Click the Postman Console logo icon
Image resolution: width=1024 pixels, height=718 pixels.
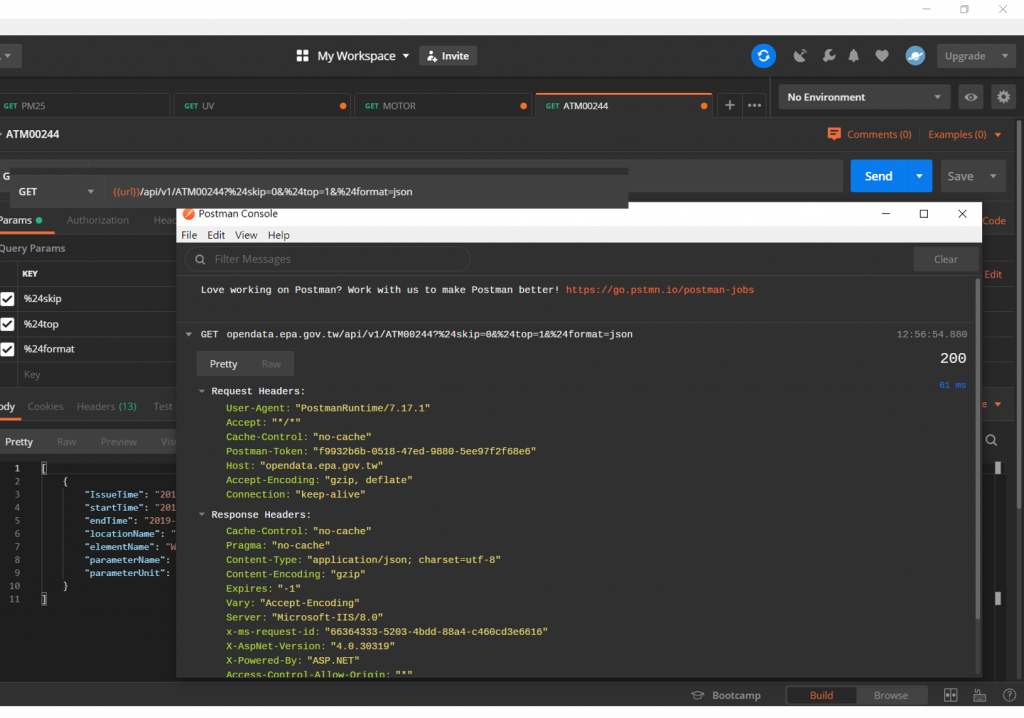click(189, 214)
